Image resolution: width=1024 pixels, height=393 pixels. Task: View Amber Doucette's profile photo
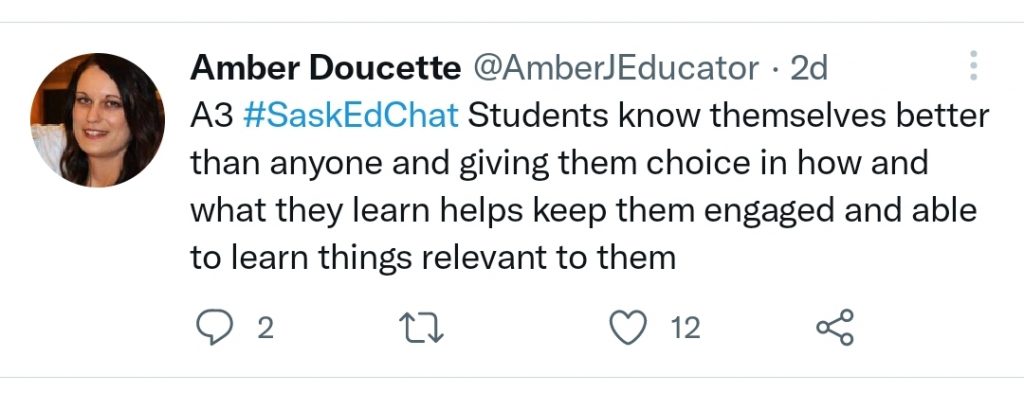tap(97, 120)
